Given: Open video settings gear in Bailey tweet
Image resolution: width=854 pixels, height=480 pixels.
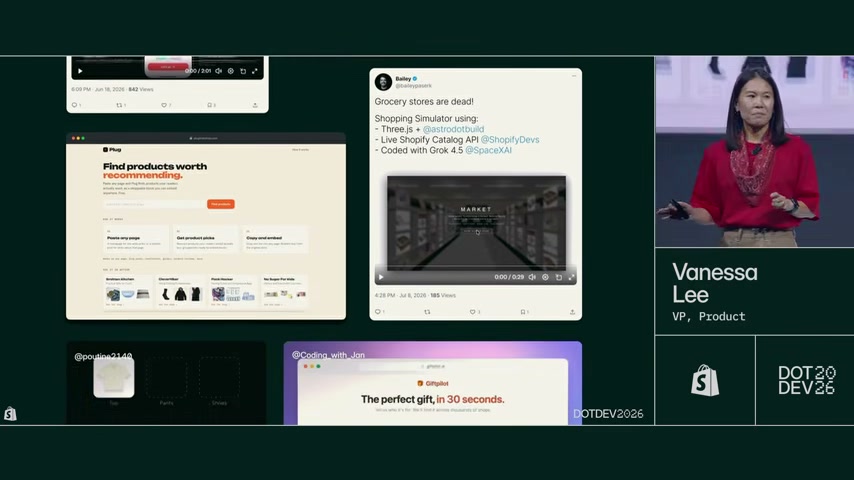Looking at the screenshot, I should (x=545, y=277).
